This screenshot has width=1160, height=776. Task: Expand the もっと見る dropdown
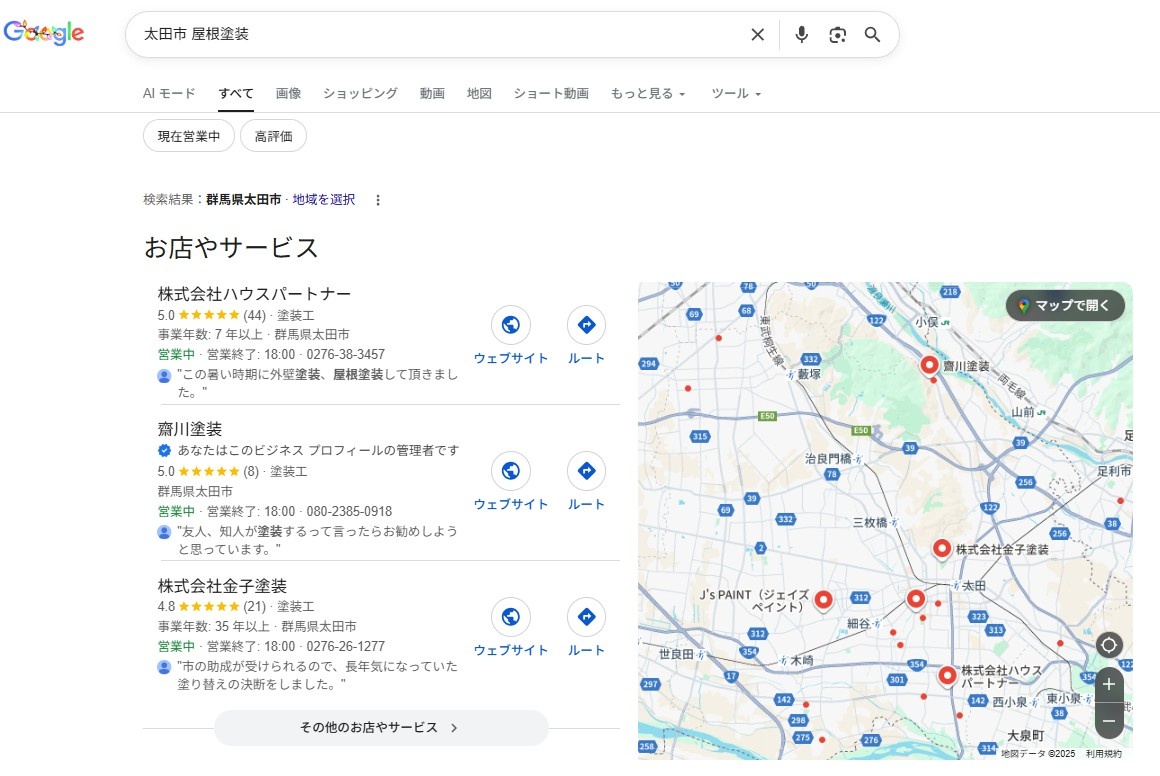coord(648,93)
